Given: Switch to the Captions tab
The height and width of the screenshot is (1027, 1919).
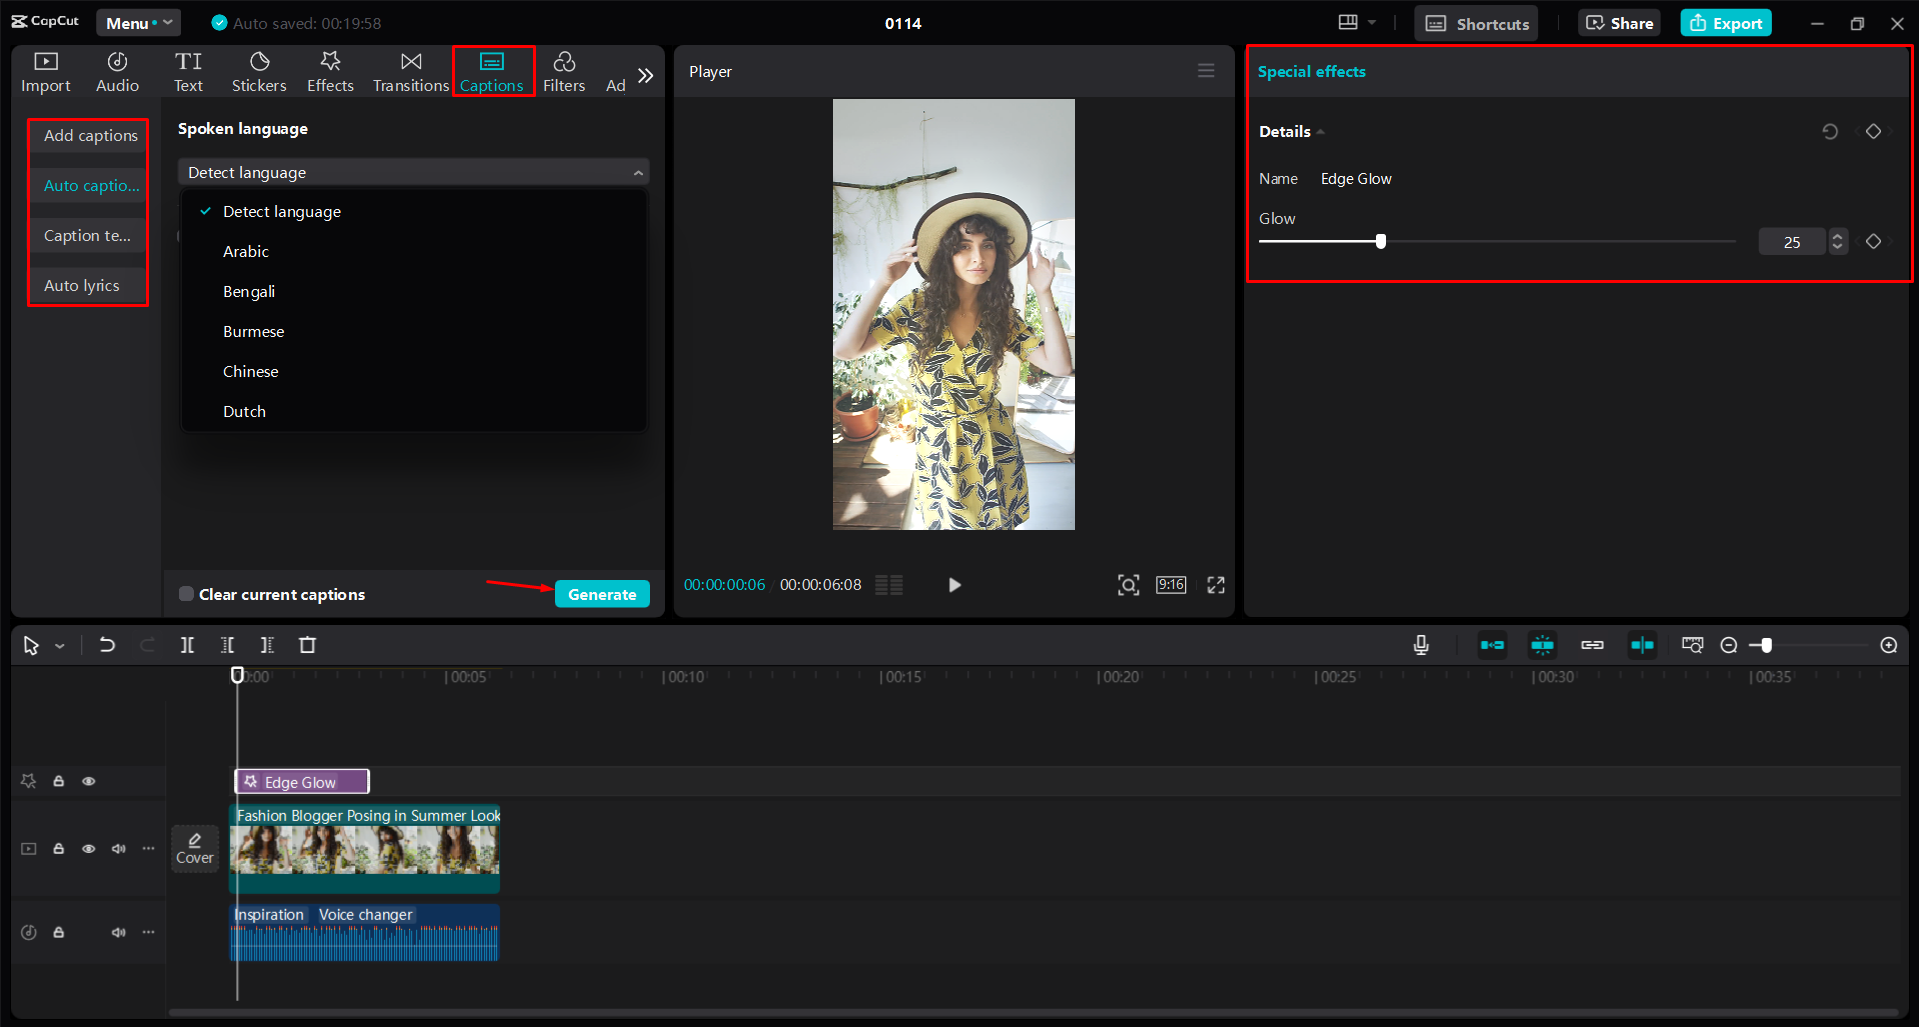Looking at the screenshot, I should point(492,71).
